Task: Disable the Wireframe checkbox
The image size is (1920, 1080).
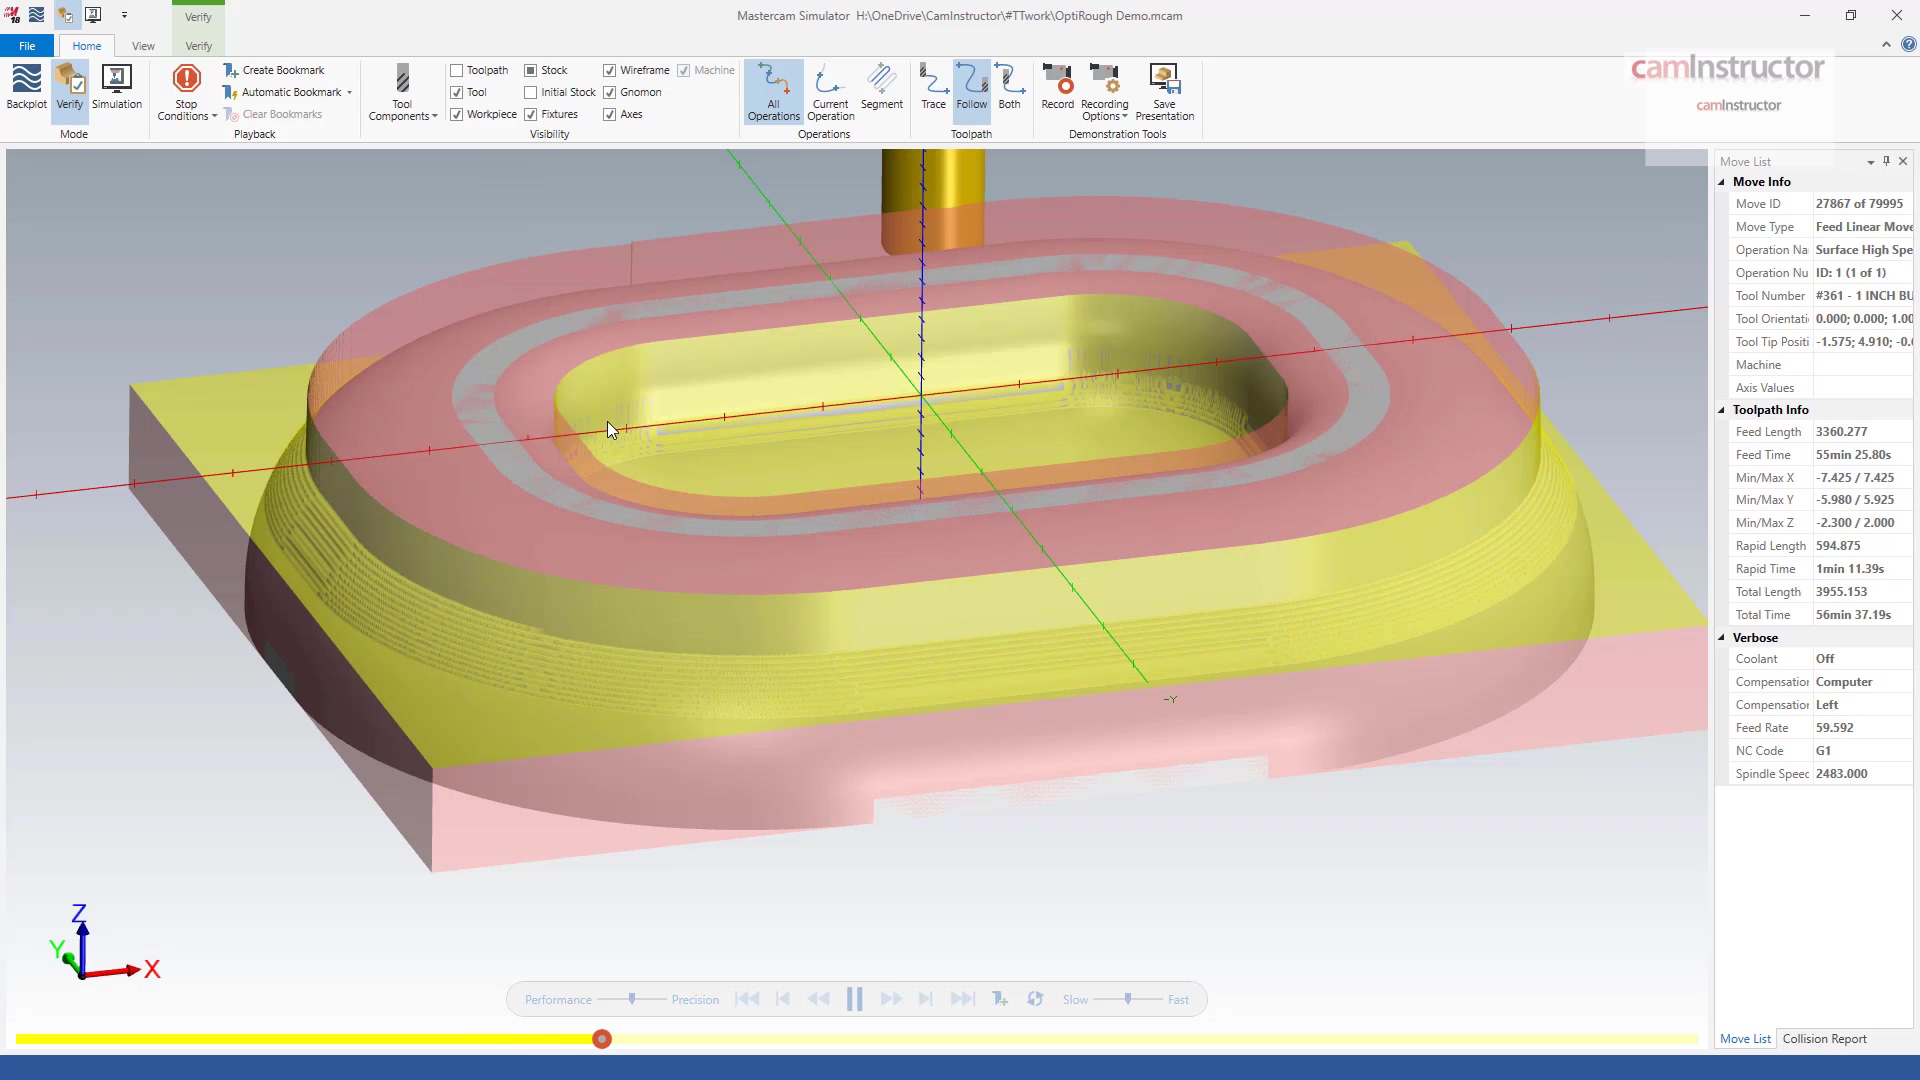Action: (610, 70)
